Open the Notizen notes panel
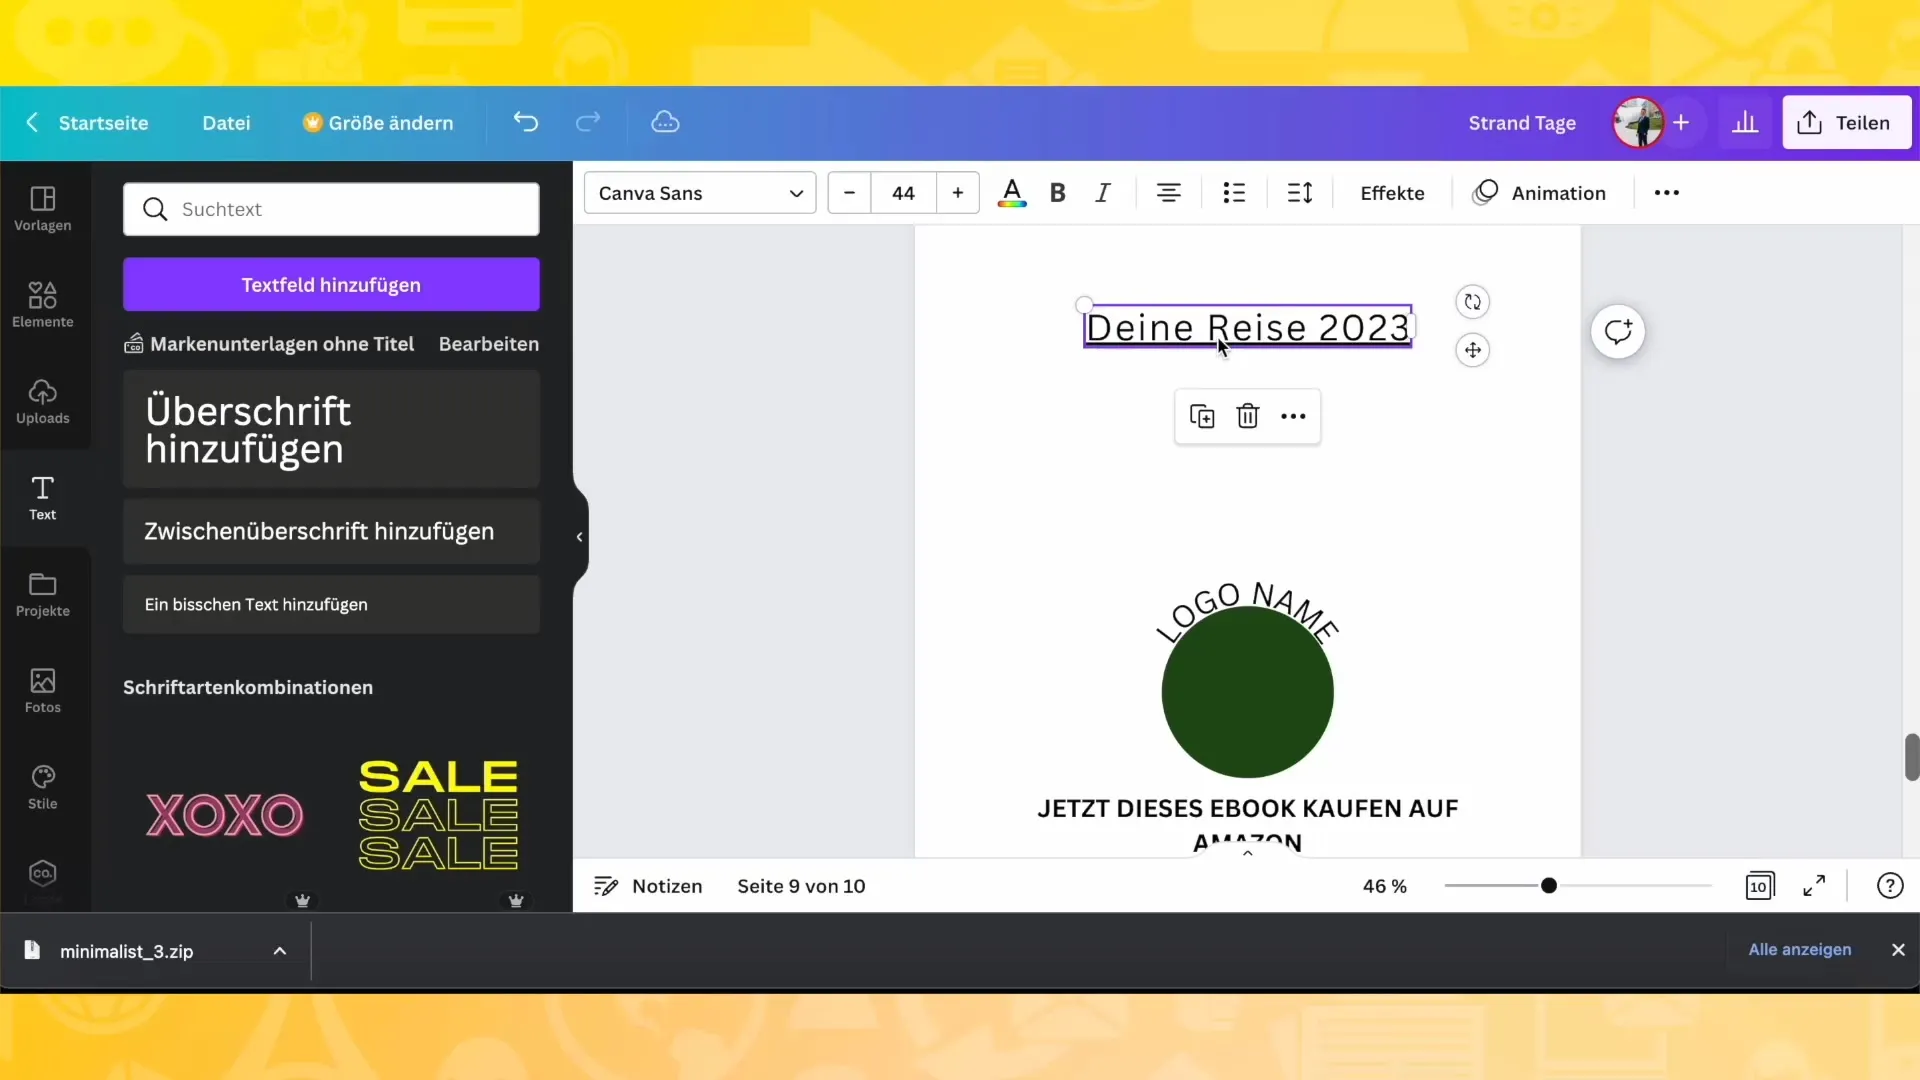 tap(648, 886)
